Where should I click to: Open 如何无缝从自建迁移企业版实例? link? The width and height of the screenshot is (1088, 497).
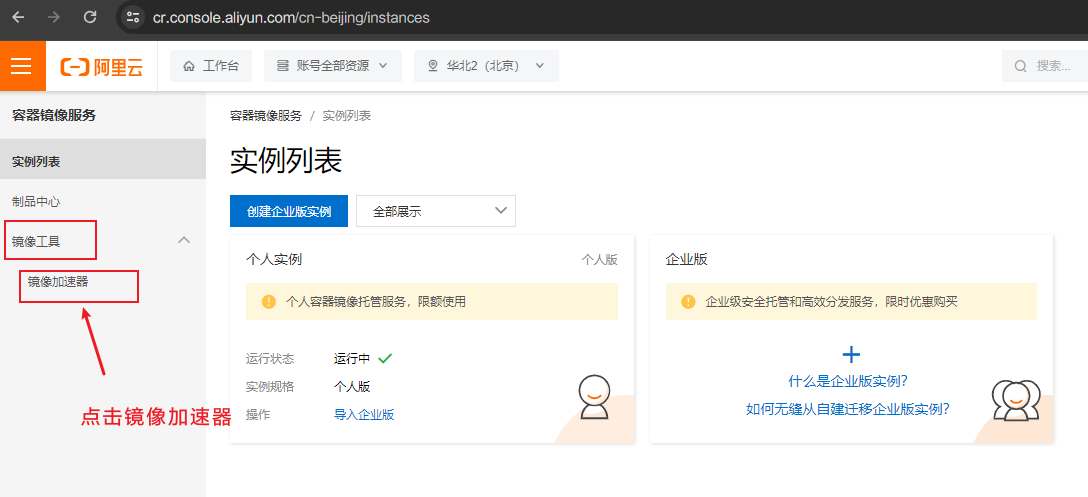tap(848, 409)
